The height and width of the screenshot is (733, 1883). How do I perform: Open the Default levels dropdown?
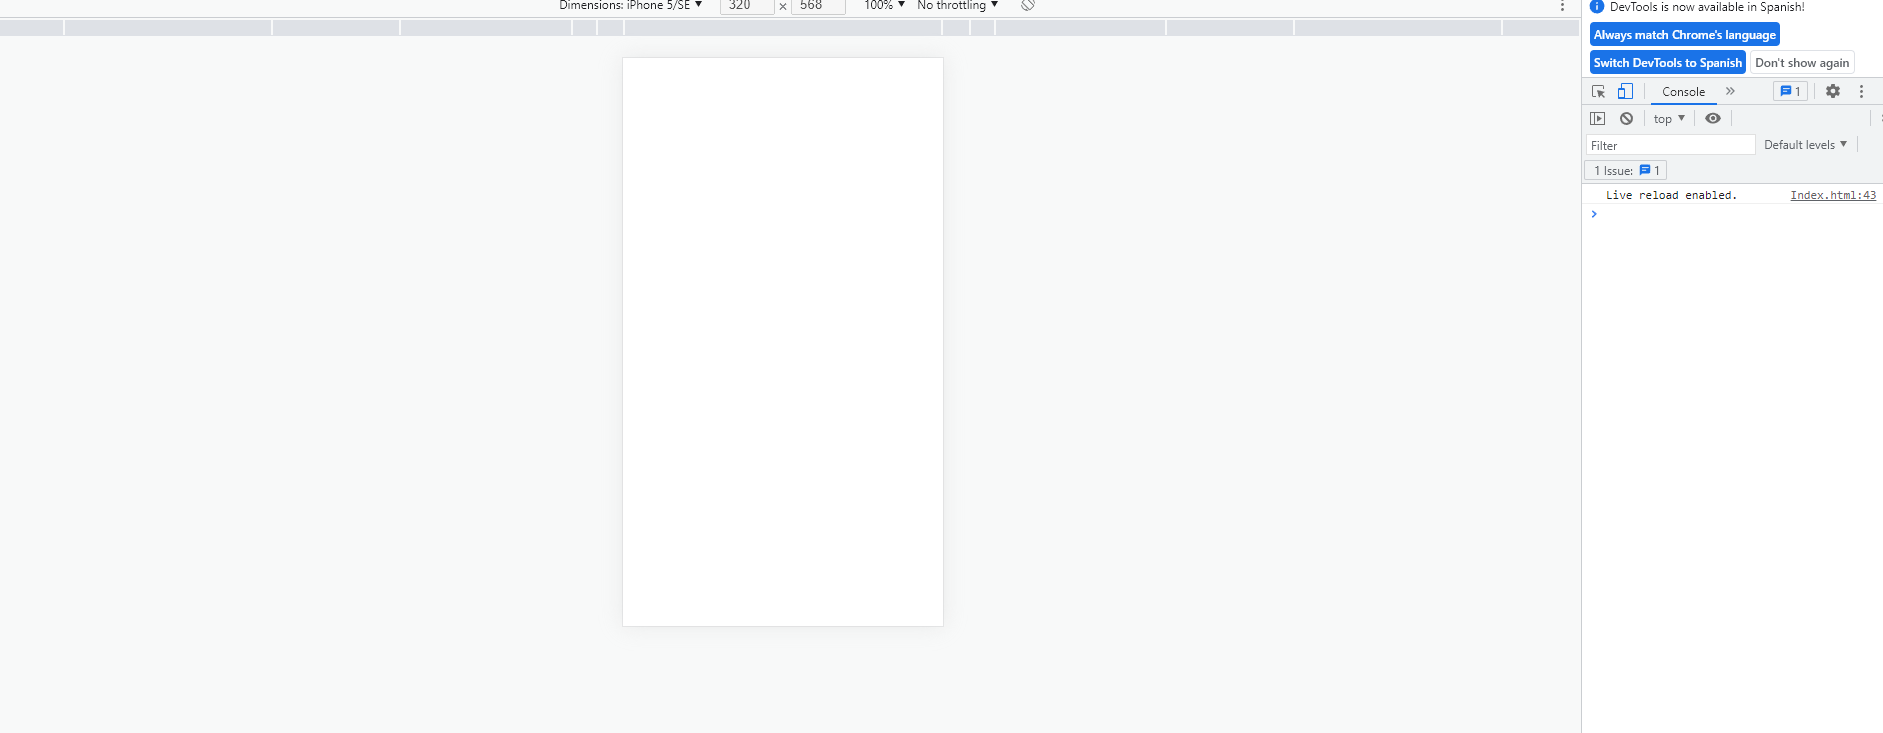(1805, 145)
